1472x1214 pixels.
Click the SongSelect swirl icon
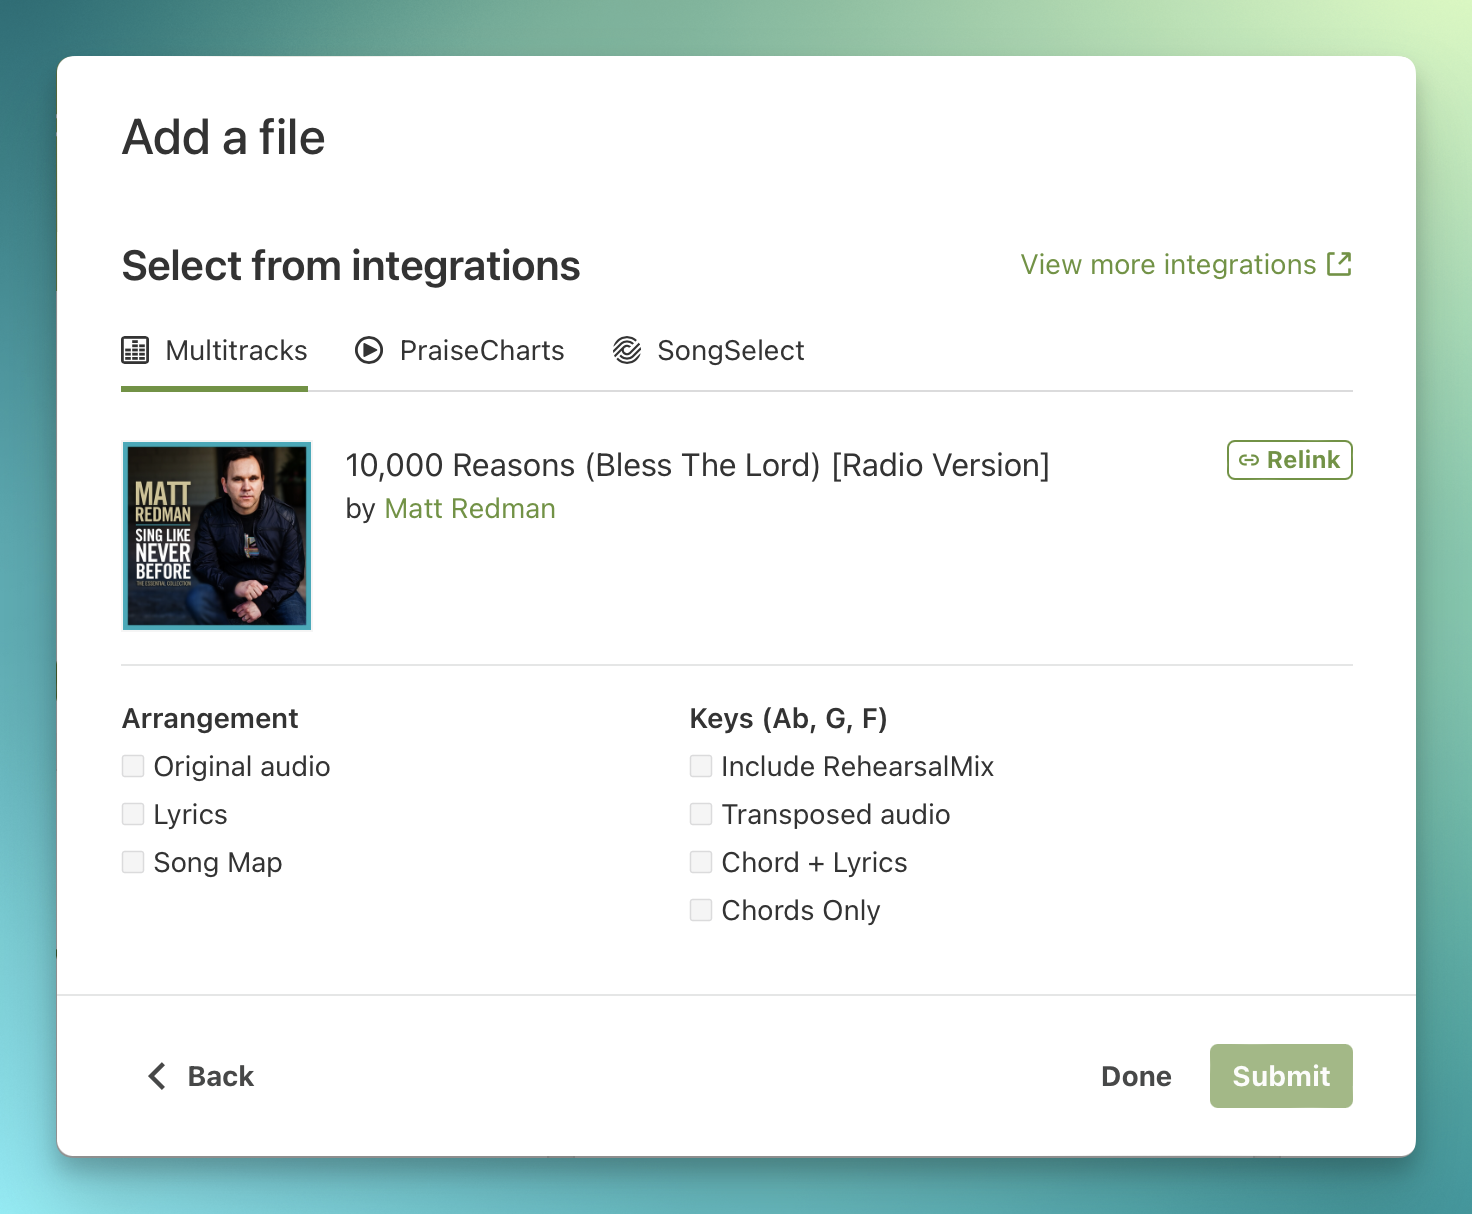pos(627,350)
